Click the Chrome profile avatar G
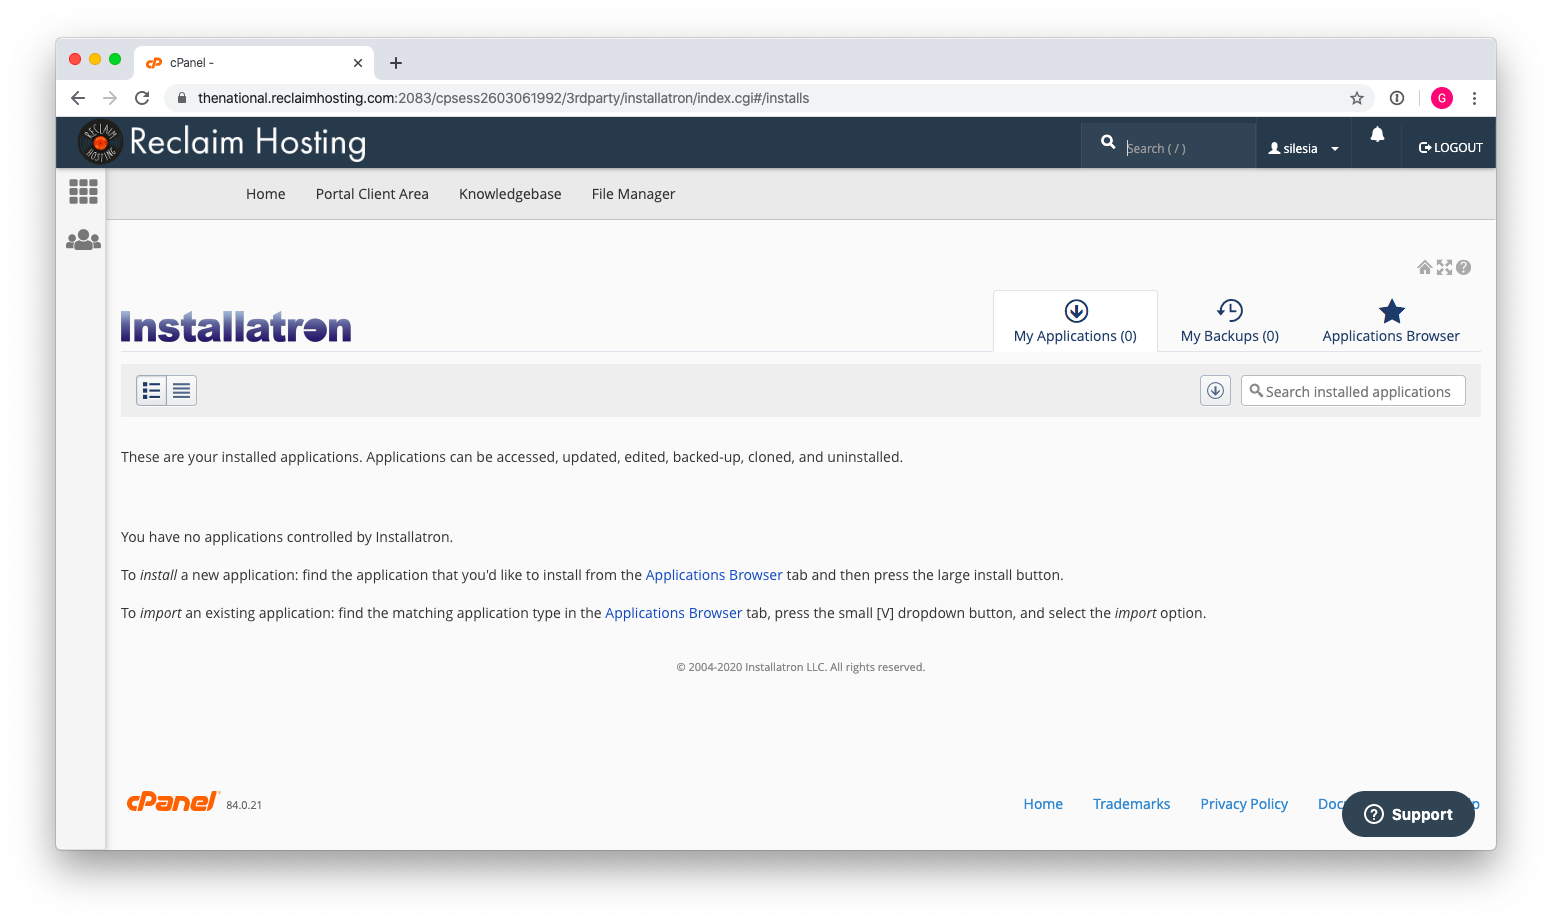 tap(1442, 98)
